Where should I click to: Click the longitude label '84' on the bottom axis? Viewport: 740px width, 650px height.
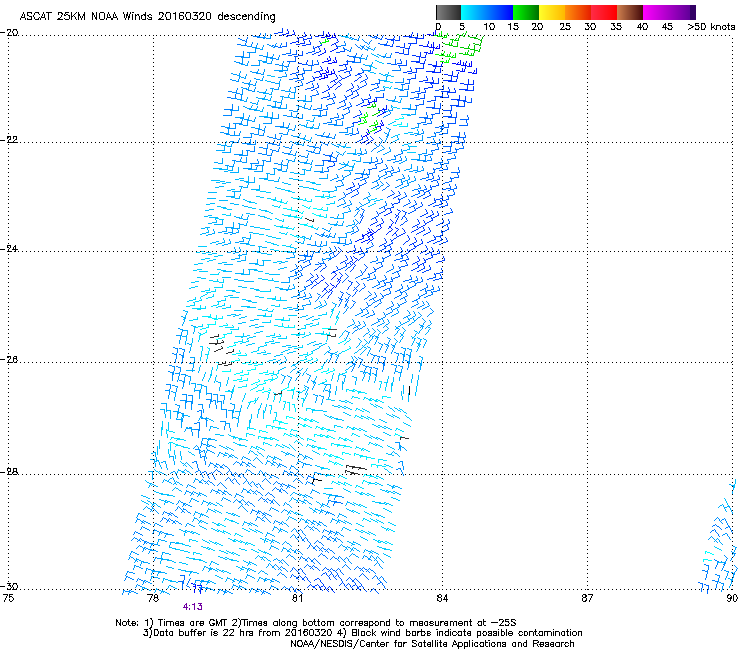(x=442, y=598)
